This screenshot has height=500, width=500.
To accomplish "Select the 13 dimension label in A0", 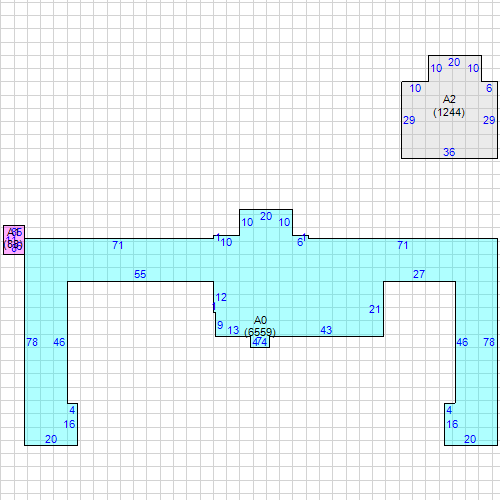I will pyautogui.click(x=233, y=330).
